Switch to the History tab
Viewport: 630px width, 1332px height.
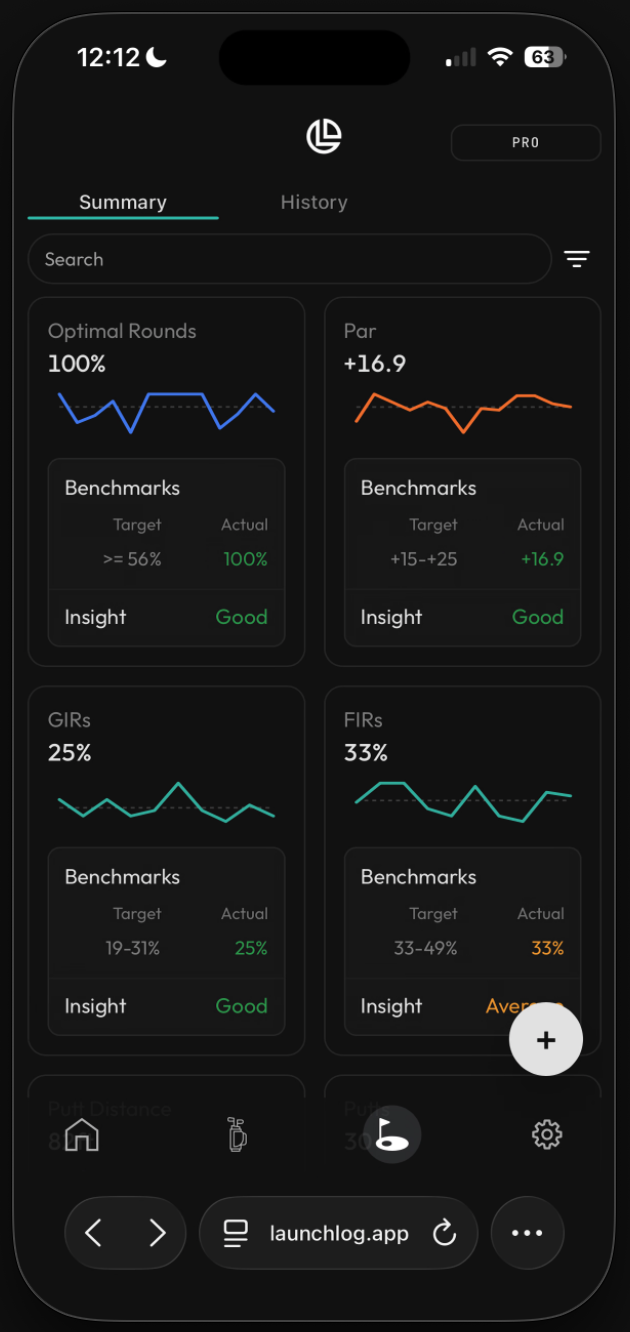314,202
